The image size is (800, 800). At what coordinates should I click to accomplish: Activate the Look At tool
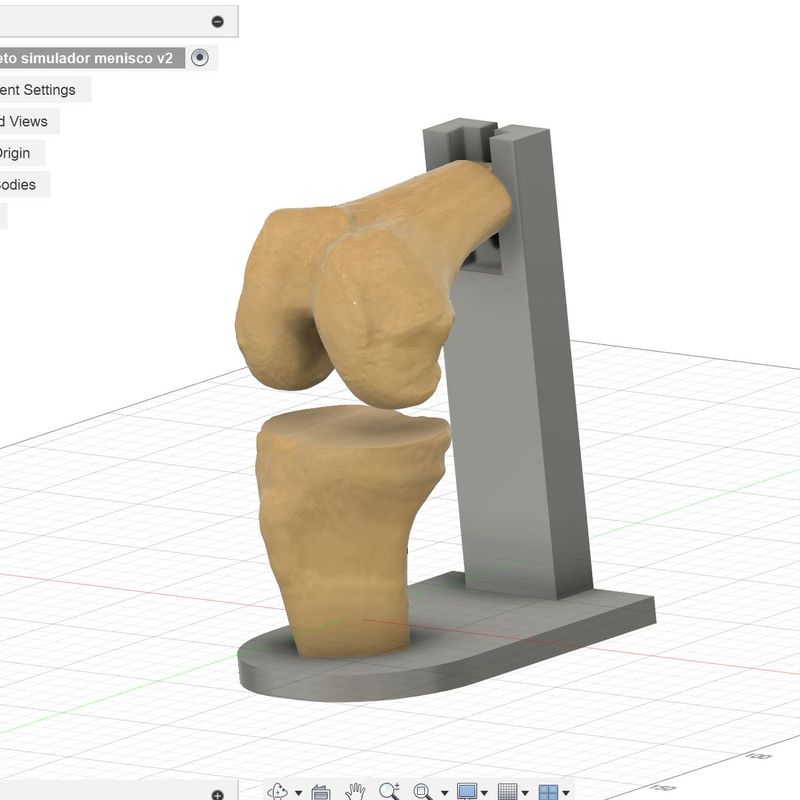pyautogui.click(x=320, y=792)
